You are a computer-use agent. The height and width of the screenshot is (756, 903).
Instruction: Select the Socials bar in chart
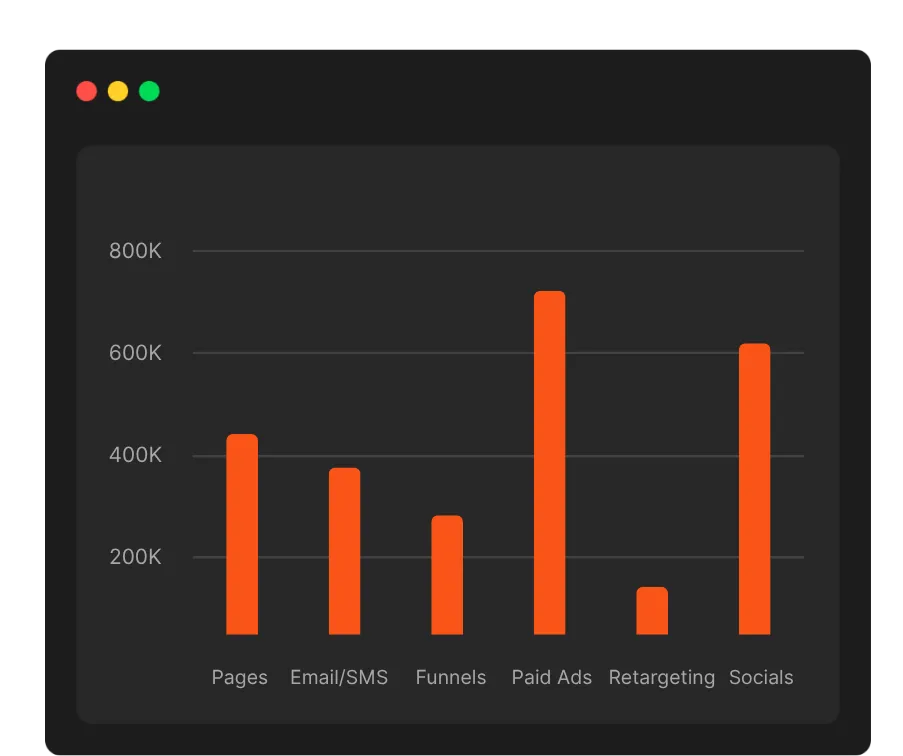pyautogui.click(x=754, y=489)
